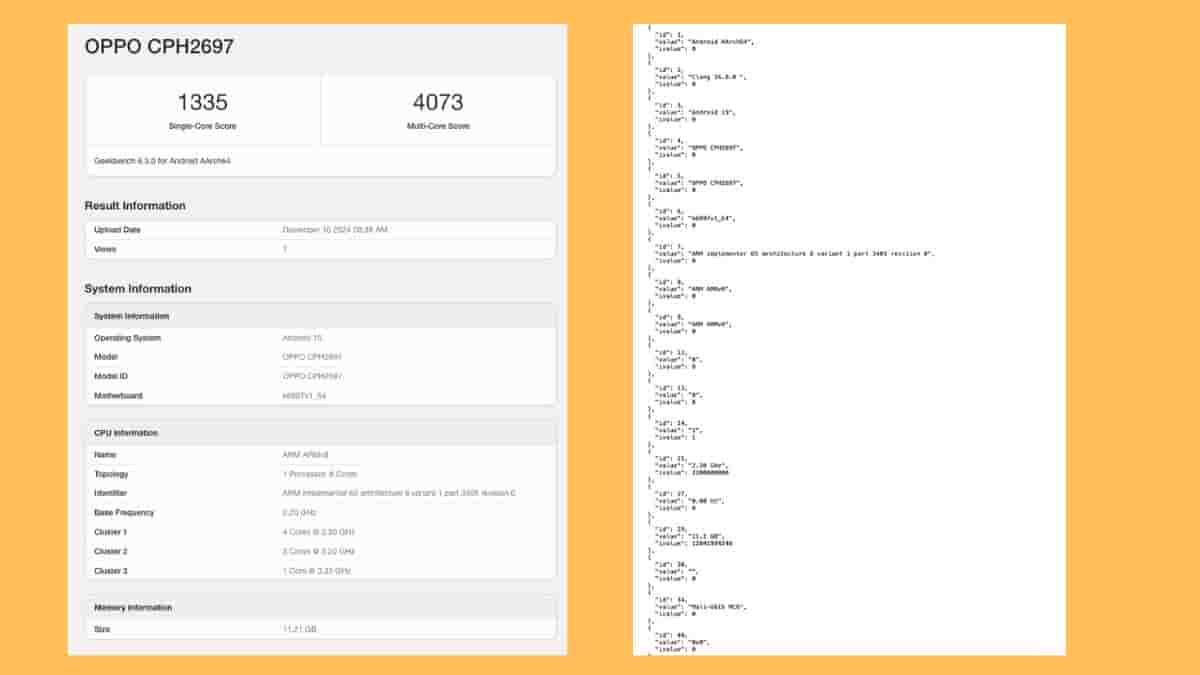
Task: Click the Memory Information table header
Action: click(x=320, y=608)
